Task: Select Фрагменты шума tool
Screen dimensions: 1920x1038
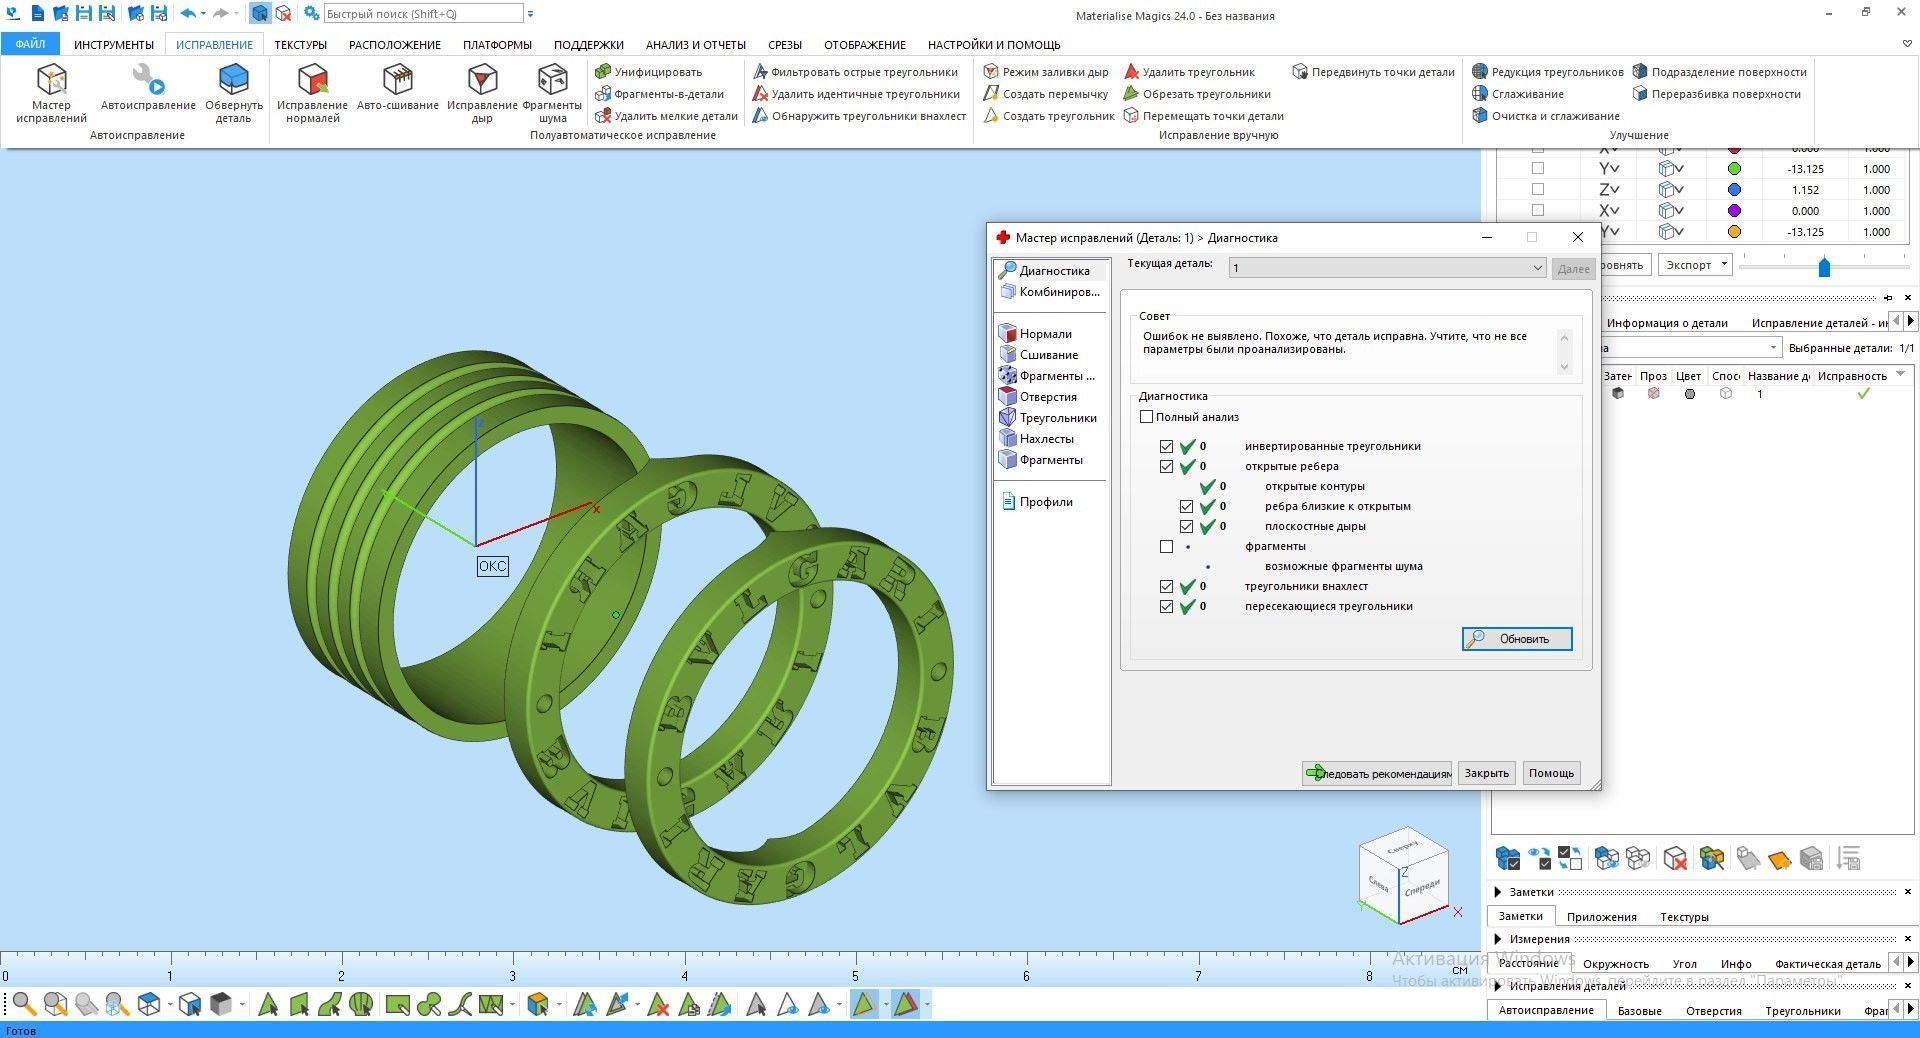Action: point(552,93)
